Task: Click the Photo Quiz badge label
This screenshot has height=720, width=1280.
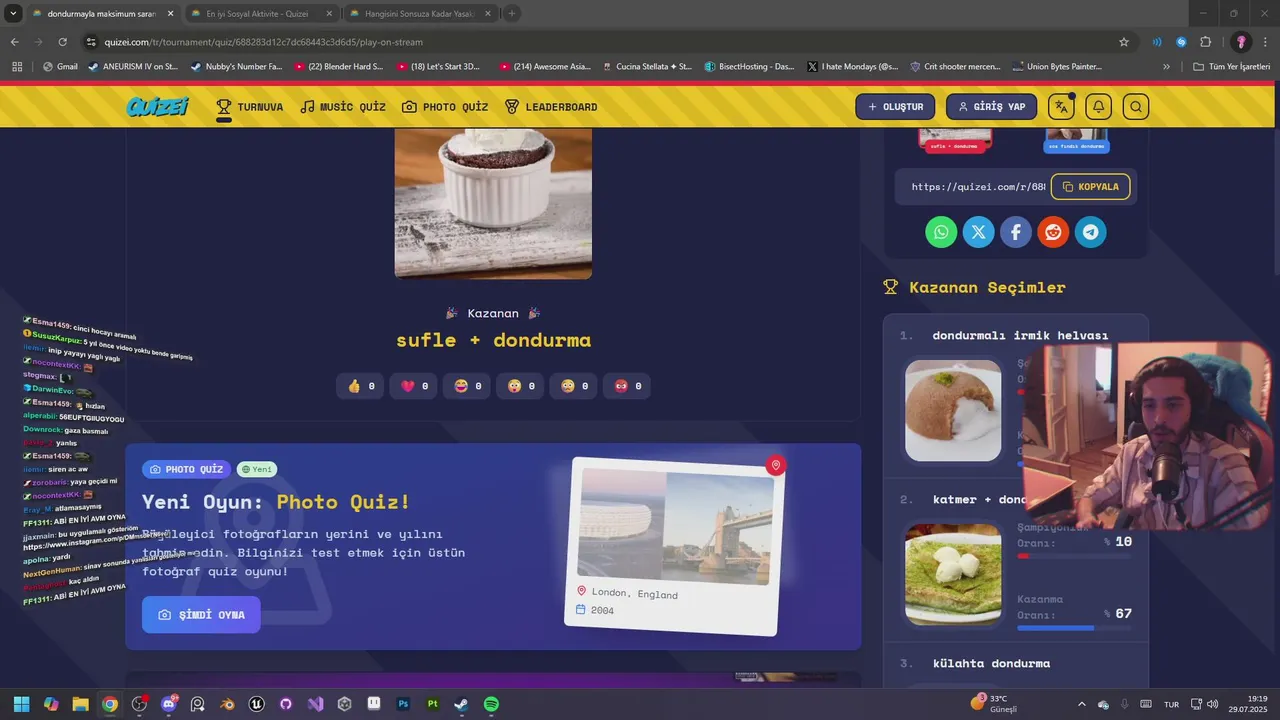Action: (x=186, y=469)
